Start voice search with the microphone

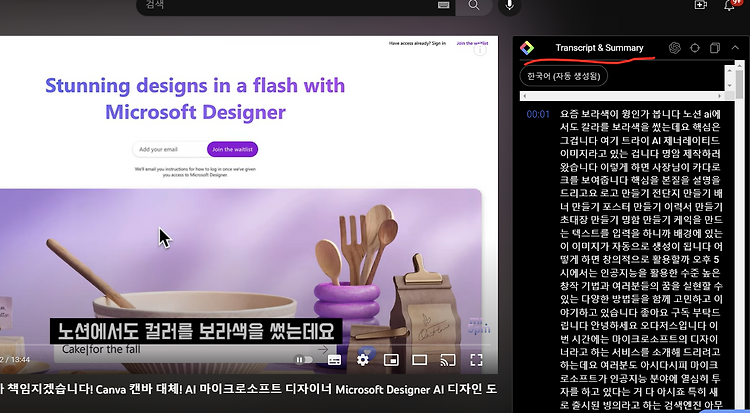pos(509,6)
